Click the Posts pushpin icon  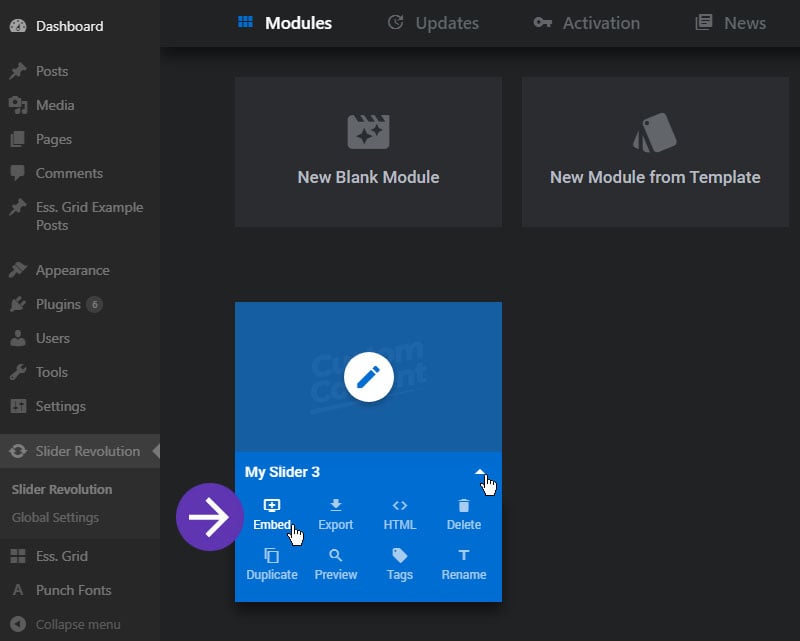18,71
